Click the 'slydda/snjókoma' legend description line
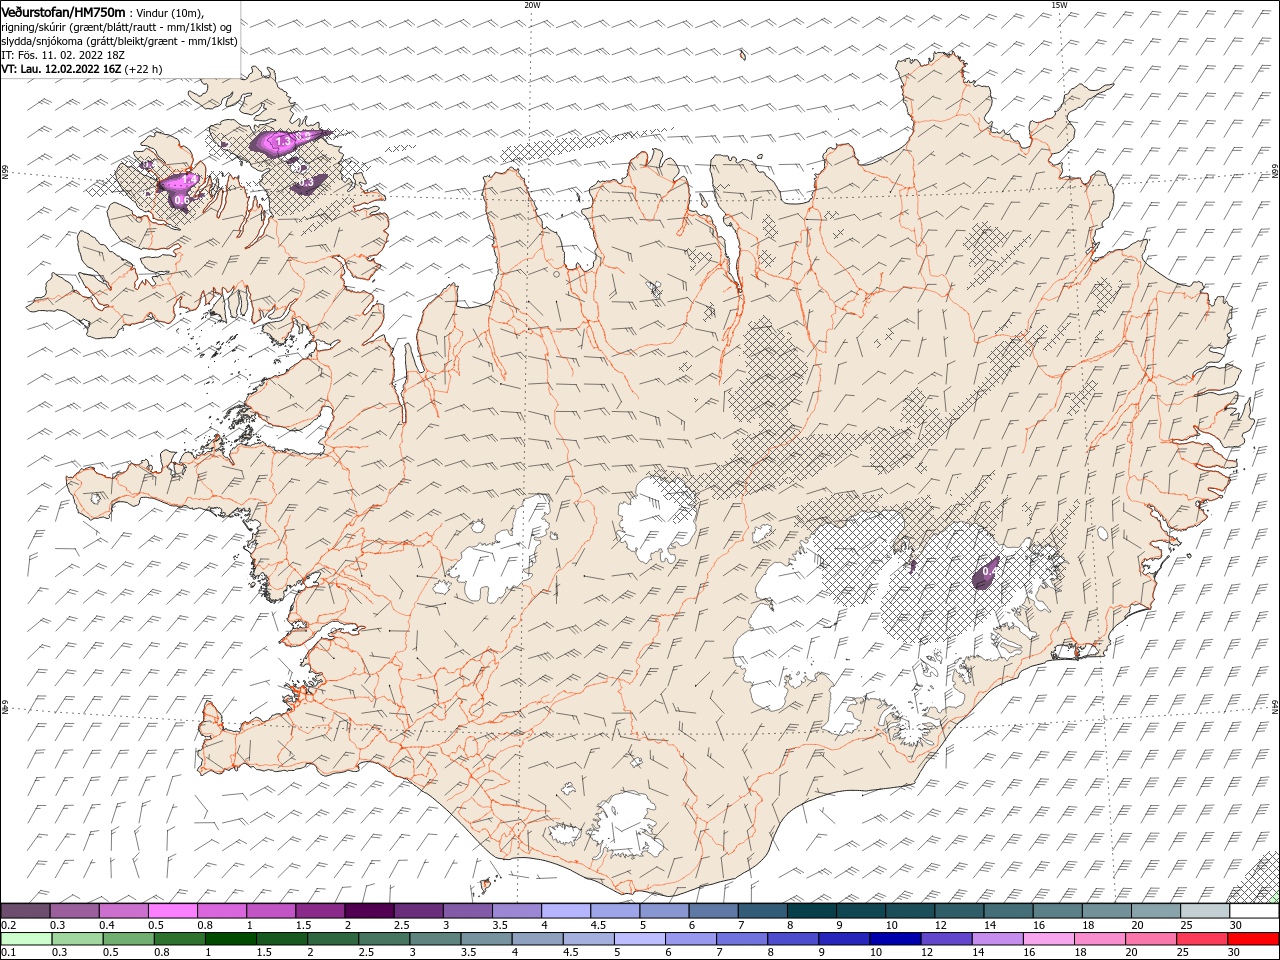This screenshot has height=960, width=1280. pyautogui.click(x=119, y=41)
